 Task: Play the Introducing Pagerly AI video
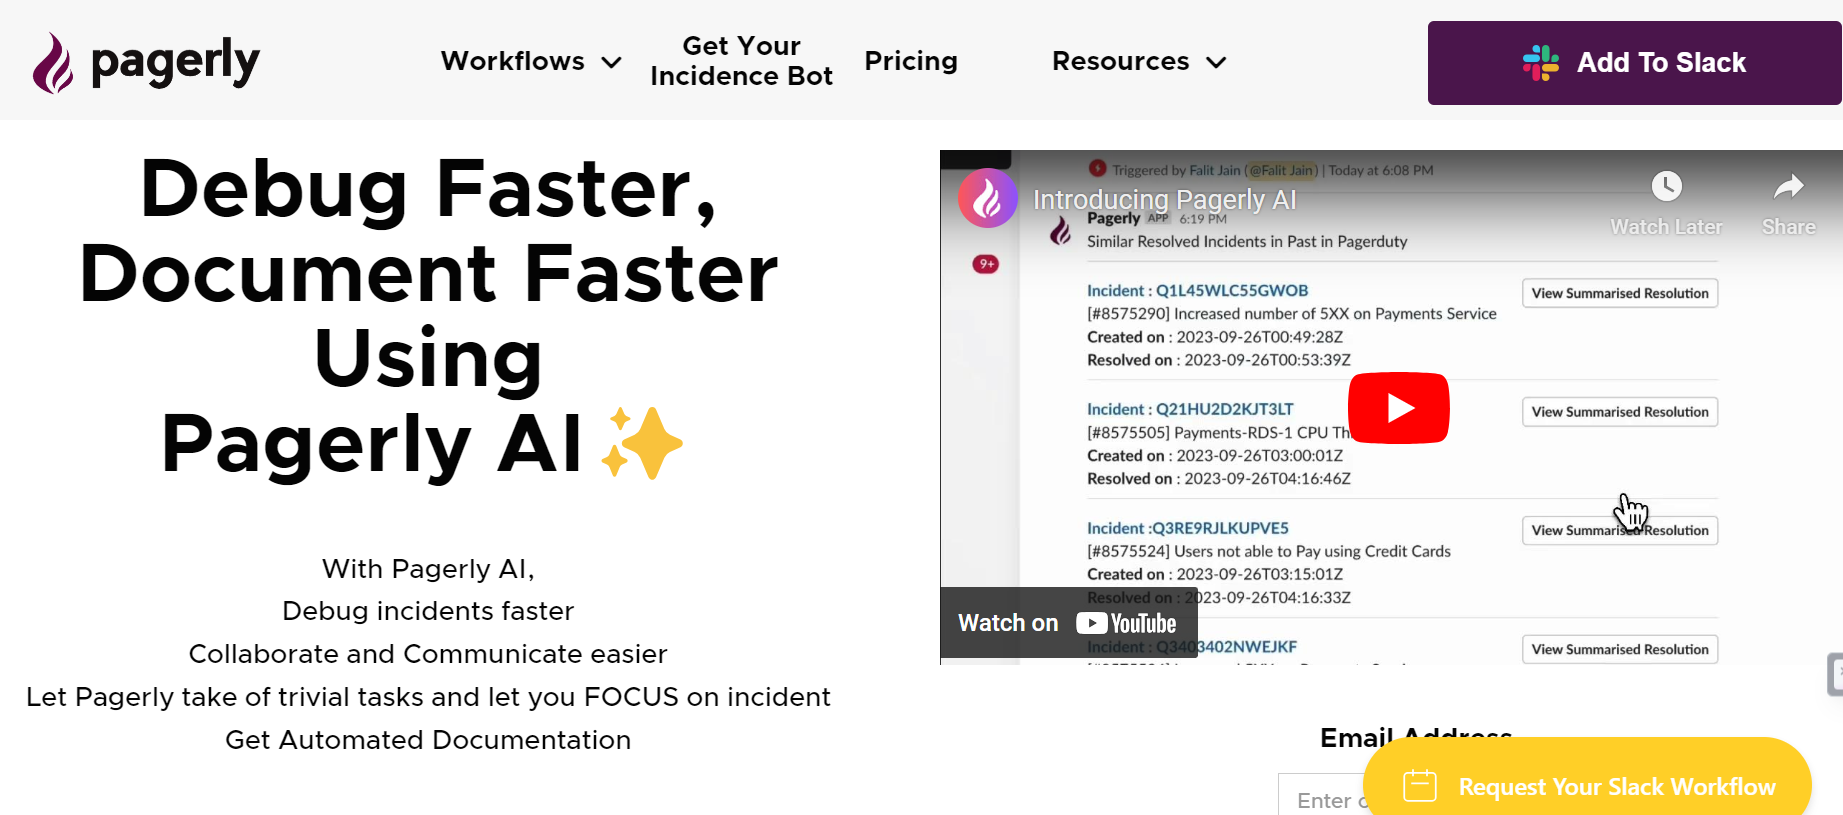pos(1398,408)
